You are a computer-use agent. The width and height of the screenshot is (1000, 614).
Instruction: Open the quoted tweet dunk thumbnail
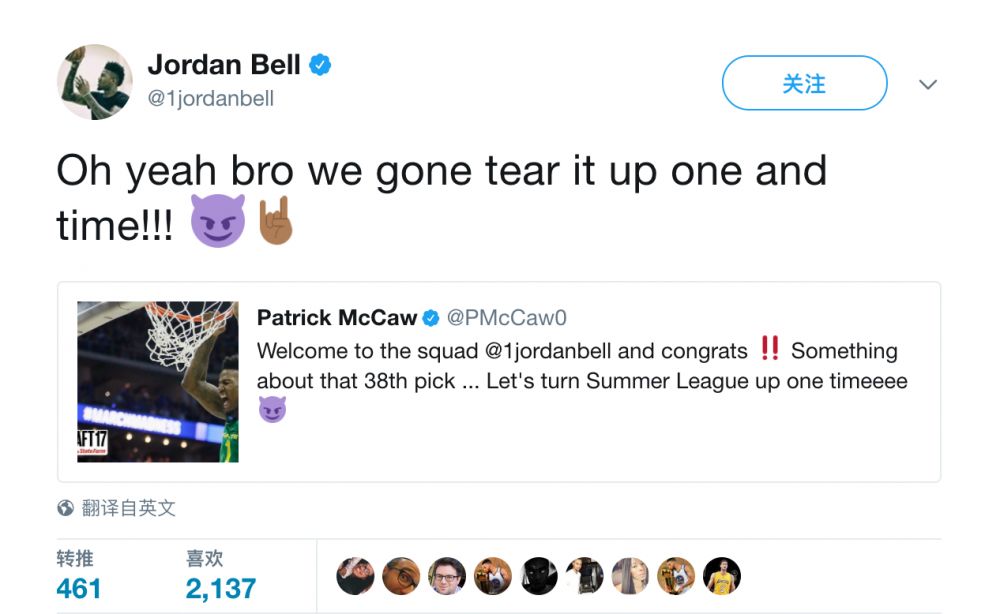(x=158, y=381)
